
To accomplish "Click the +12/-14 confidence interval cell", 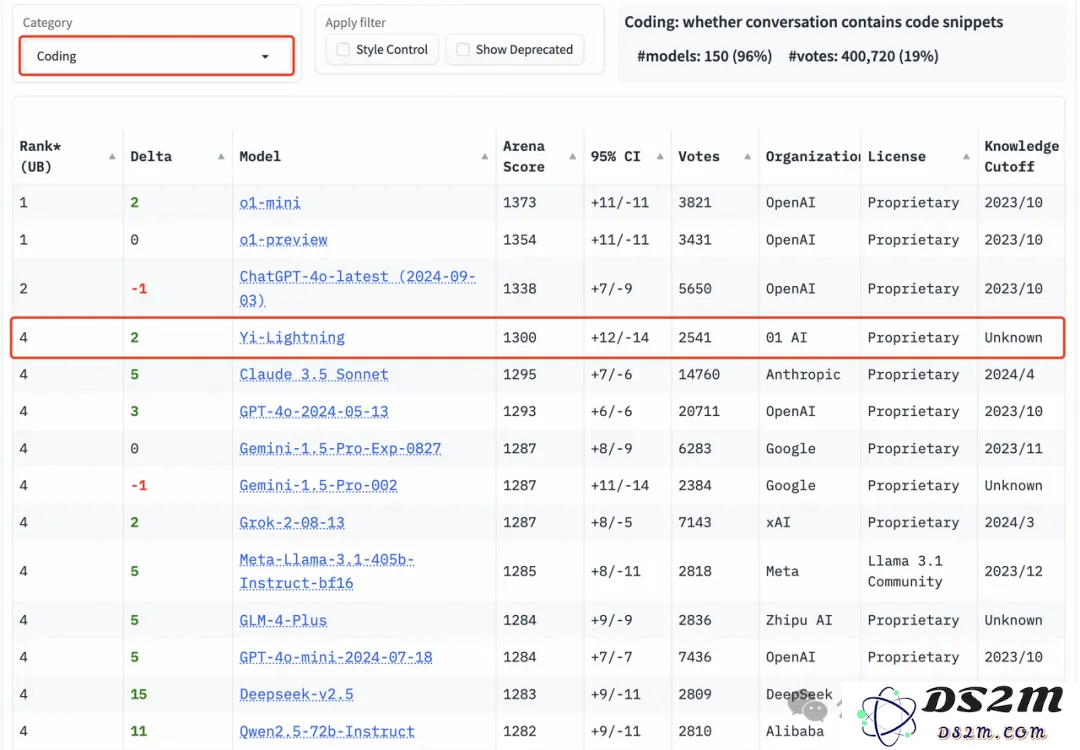I will coord(620,337).
